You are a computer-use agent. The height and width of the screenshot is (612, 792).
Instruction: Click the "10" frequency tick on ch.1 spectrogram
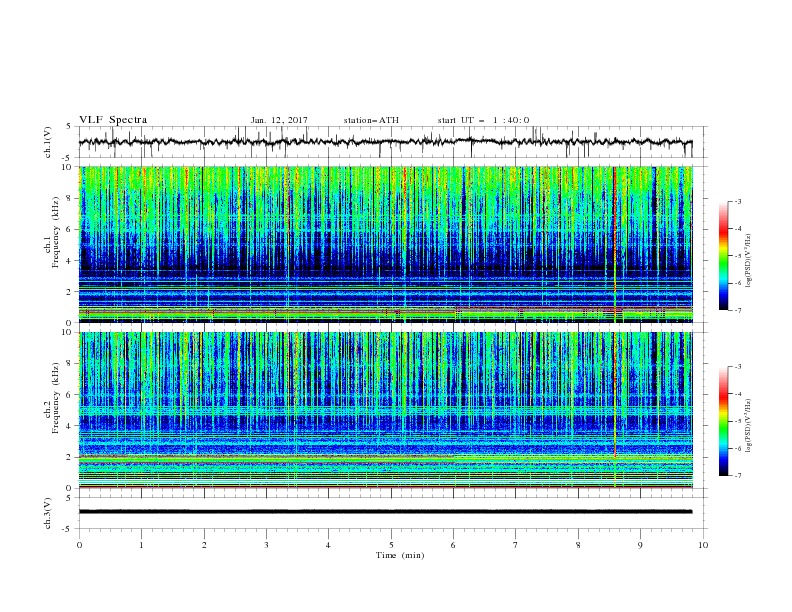(x=69, y=167)
